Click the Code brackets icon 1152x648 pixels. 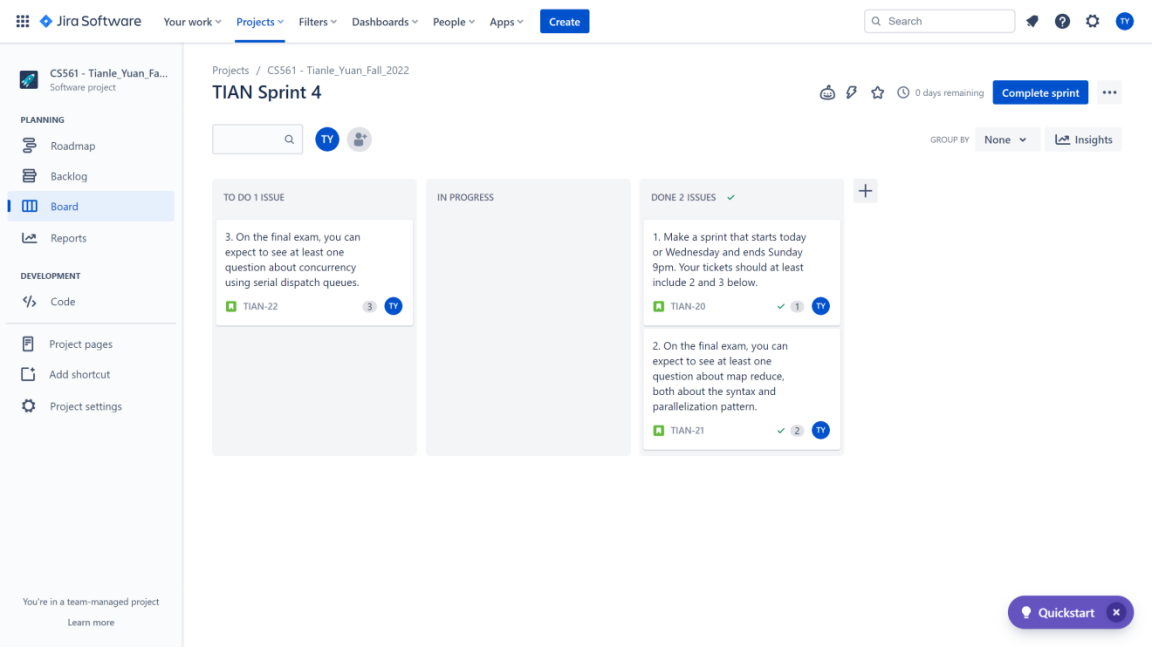29,301
